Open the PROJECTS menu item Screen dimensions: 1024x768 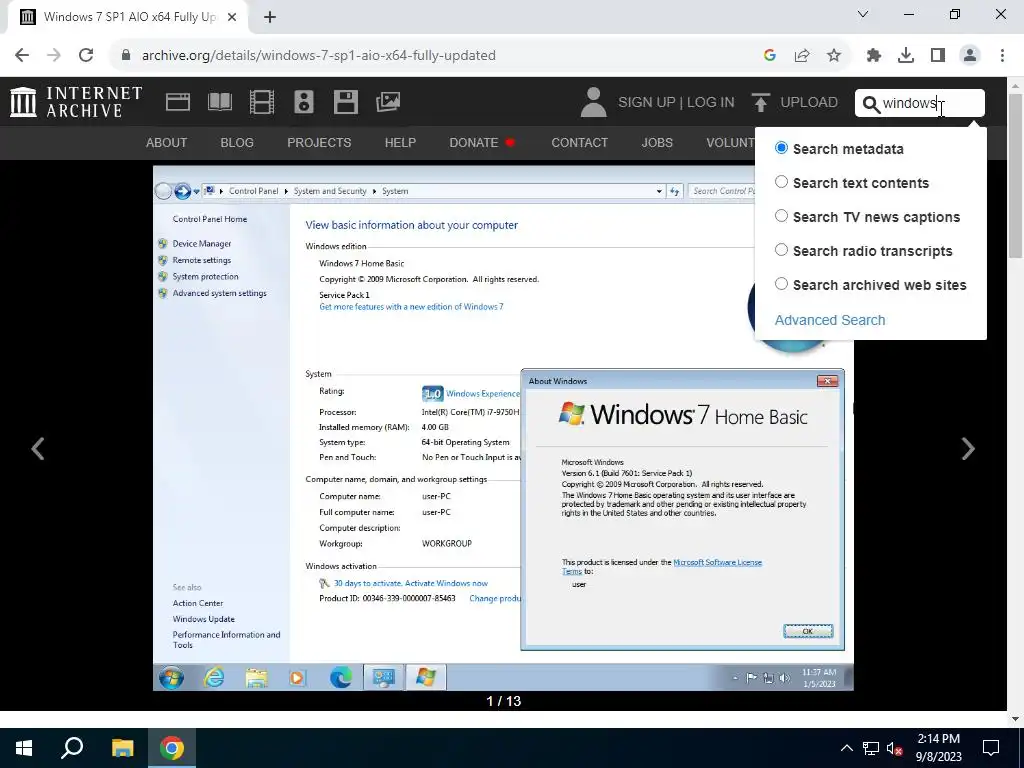(319, 142)
